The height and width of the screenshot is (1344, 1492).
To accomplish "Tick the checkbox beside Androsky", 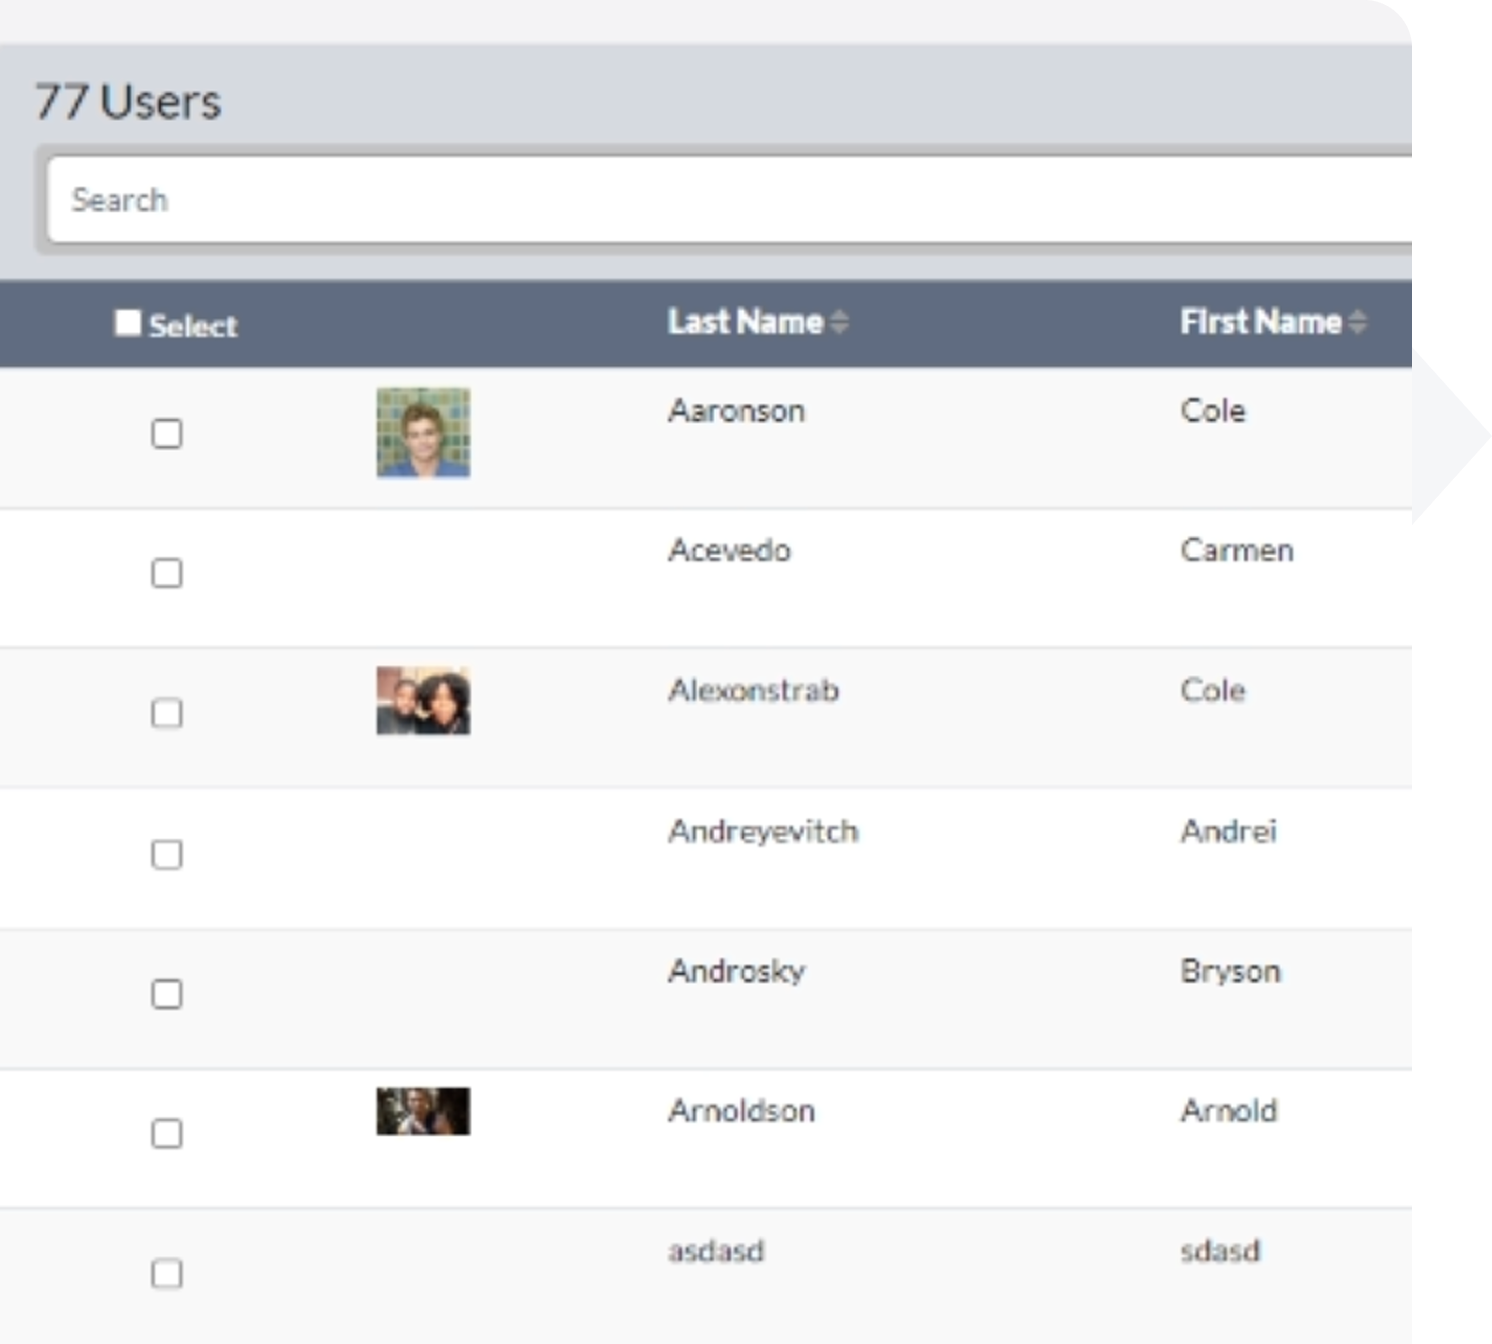I will coord(167,995).
